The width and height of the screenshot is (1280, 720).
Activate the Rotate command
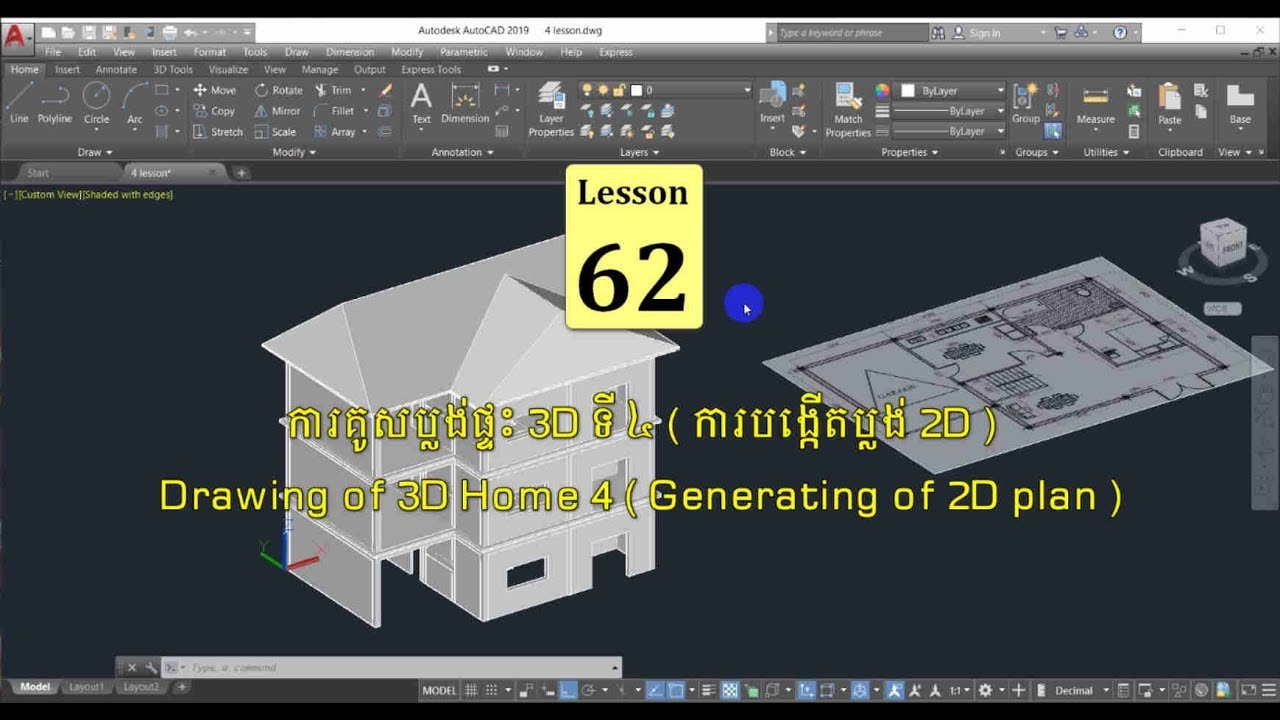(x=278, y=90)
